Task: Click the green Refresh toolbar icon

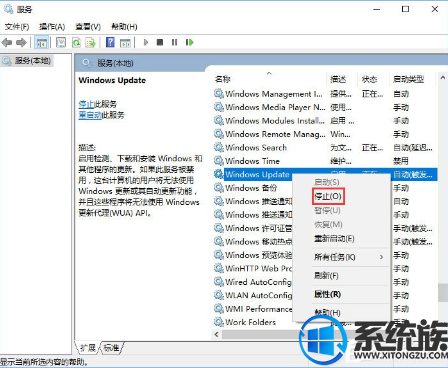Action: [76, 42]
